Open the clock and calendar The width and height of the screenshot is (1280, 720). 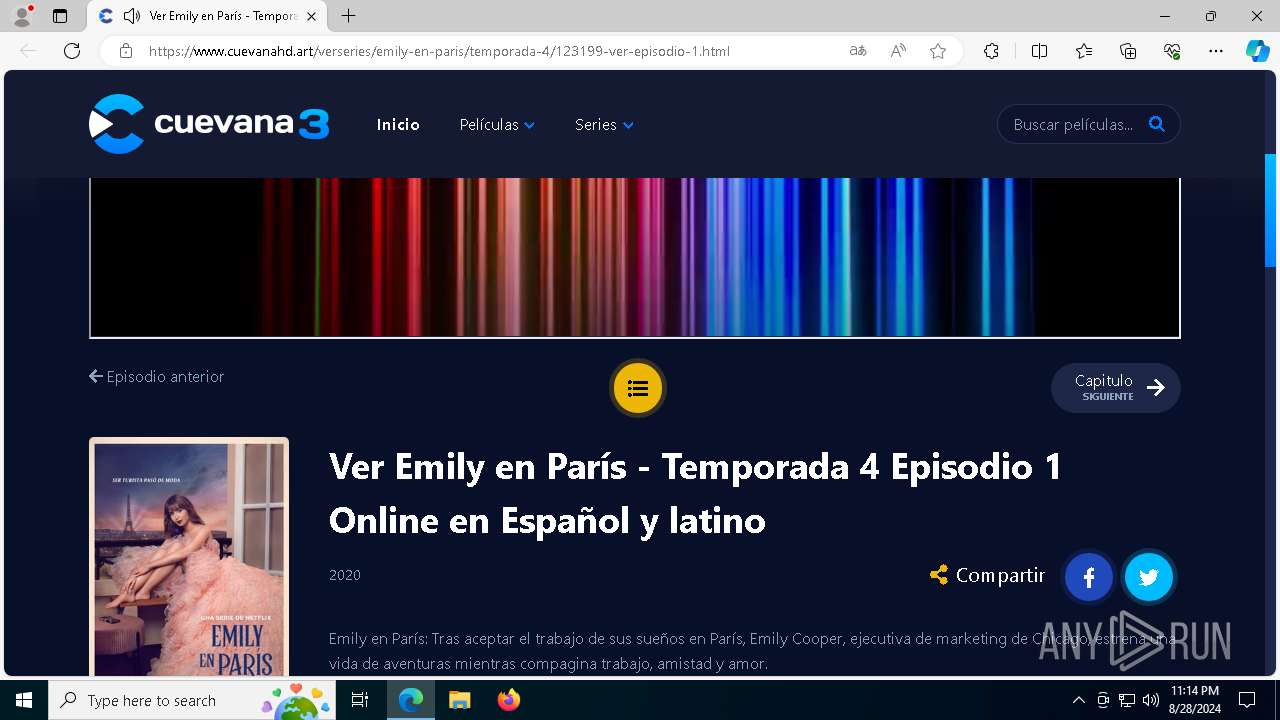coord(1194,700)
